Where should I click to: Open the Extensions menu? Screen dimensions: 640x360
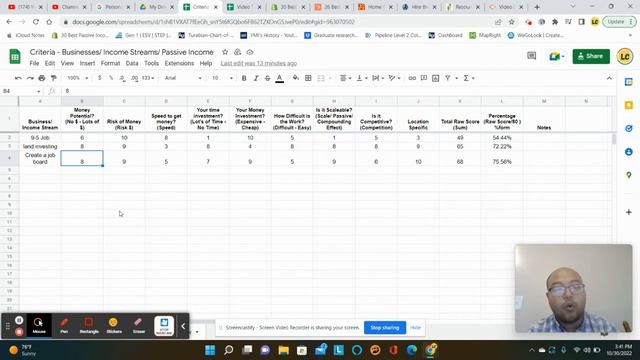click(x=179, y=63)
